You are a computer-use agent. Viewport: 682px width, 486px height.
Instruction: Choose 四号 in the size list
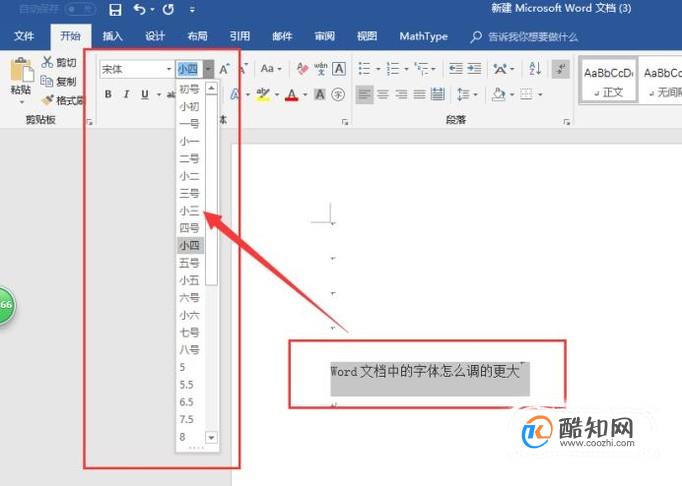point(189,228)
